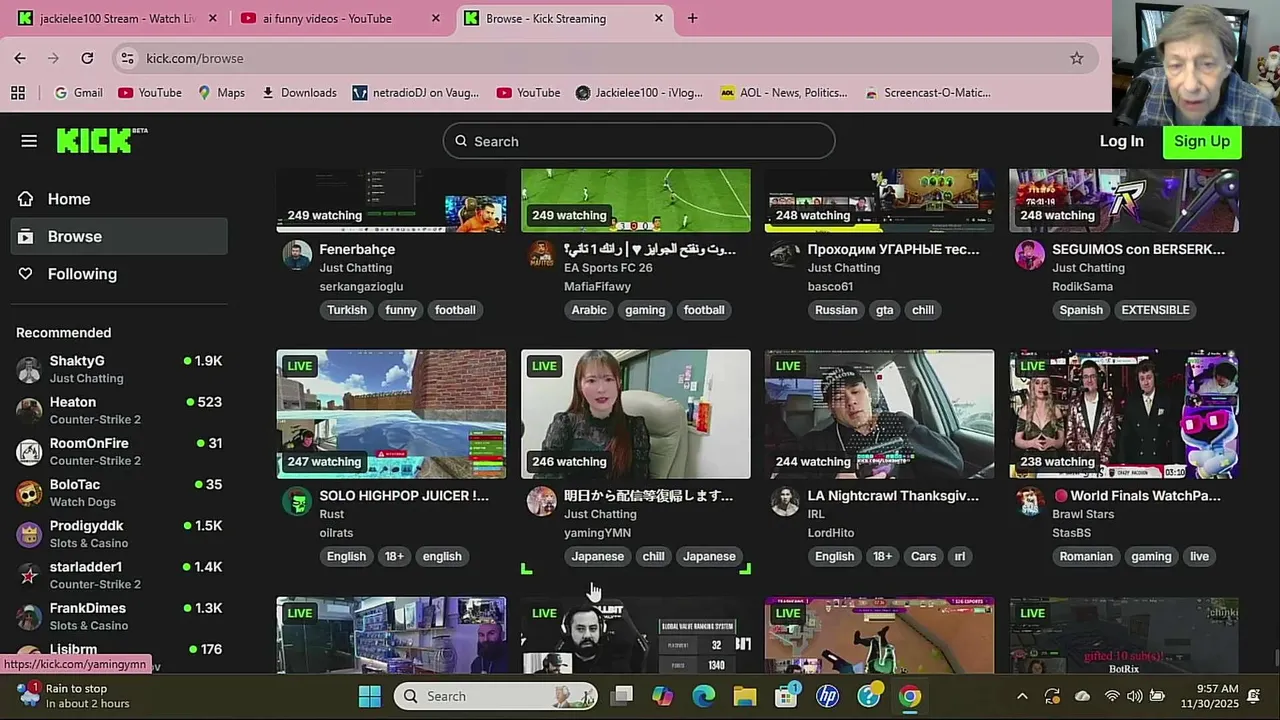Click gta tag under basco61
The width and height of the screenshot is (1280, 720).
[x=885, y=310]
